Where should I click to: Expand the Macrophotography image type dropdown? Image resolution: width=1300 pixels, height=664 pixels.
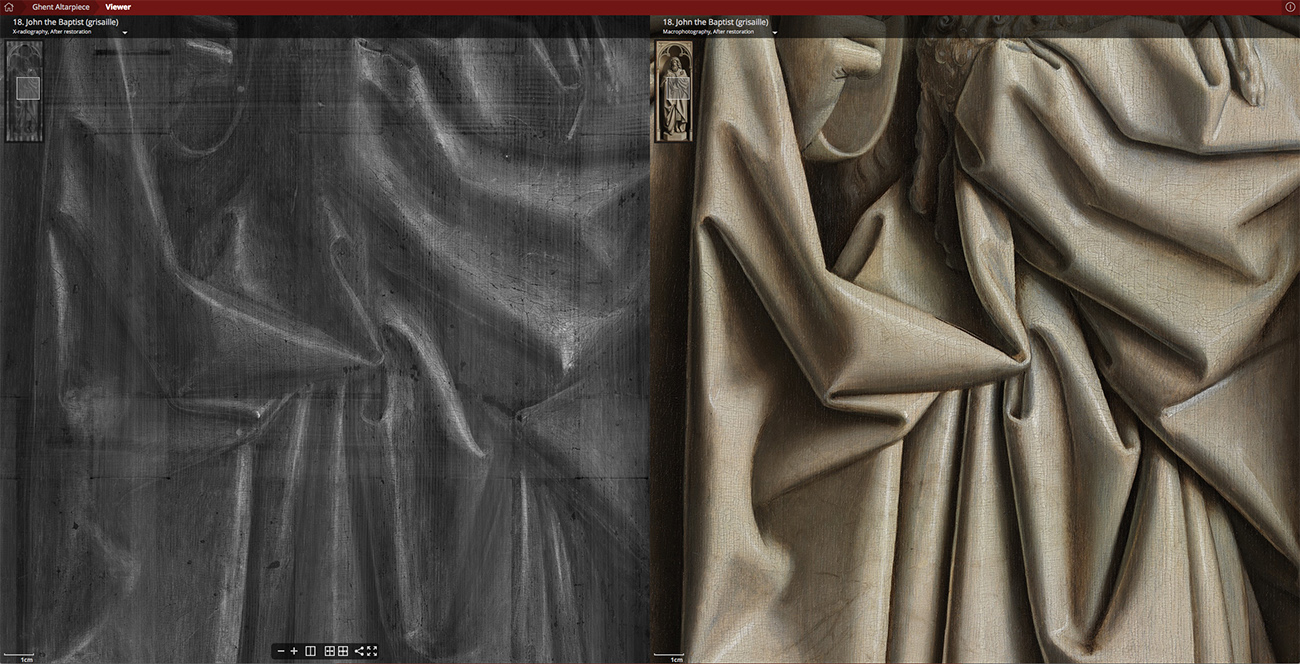point(775,32)
